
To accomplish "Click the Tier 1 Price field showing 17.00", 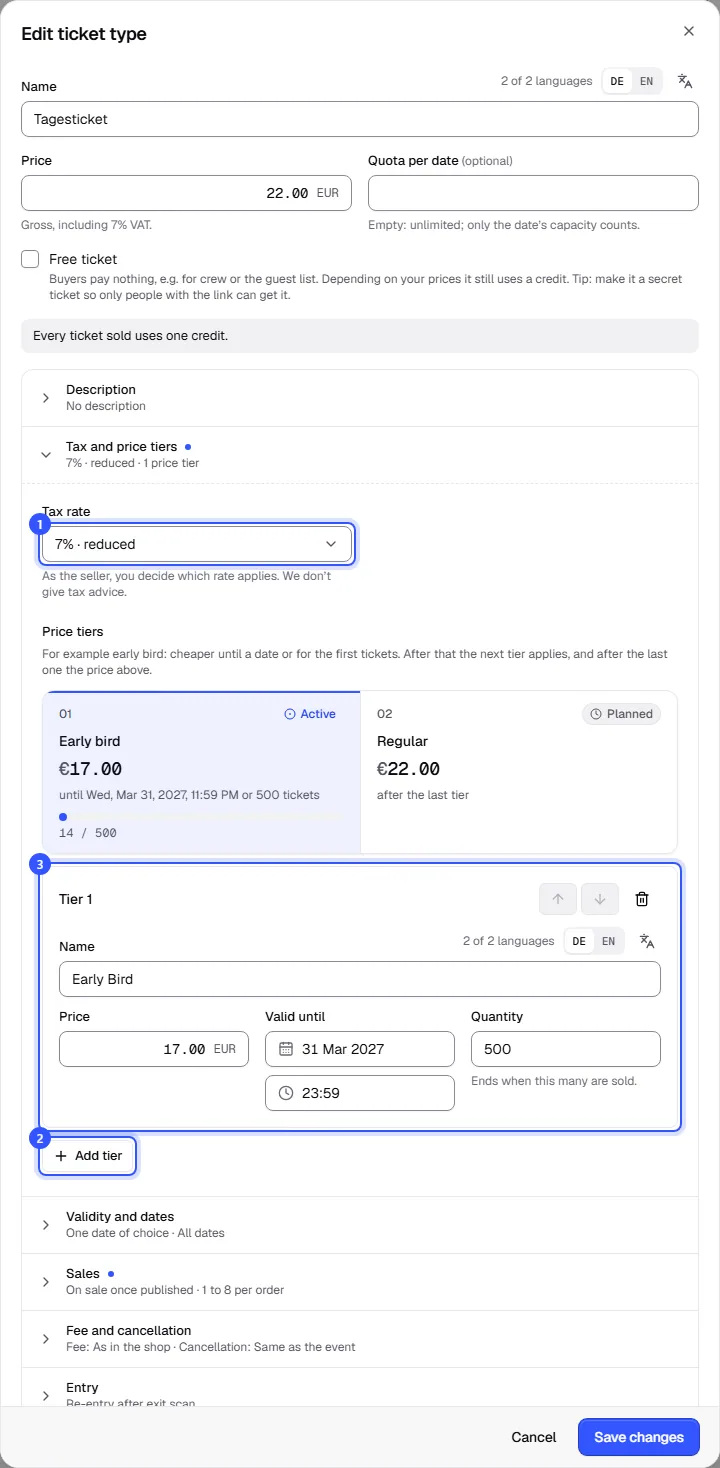I will [x=154, y=1049].
